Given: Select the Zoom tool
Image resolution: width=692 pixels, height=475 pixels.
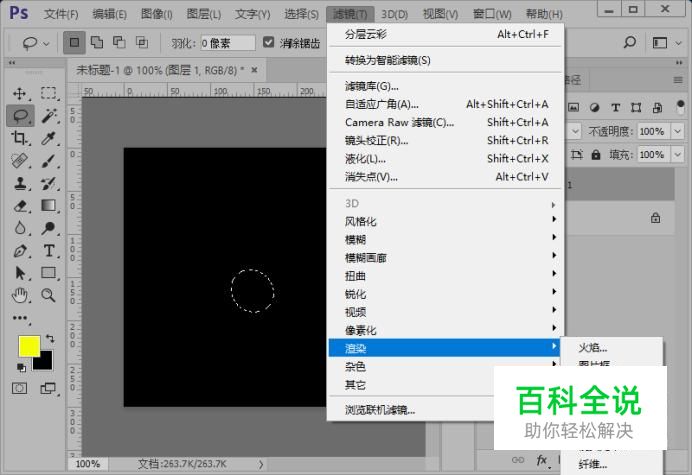Looking at the screenshot, I should (49, 295).
